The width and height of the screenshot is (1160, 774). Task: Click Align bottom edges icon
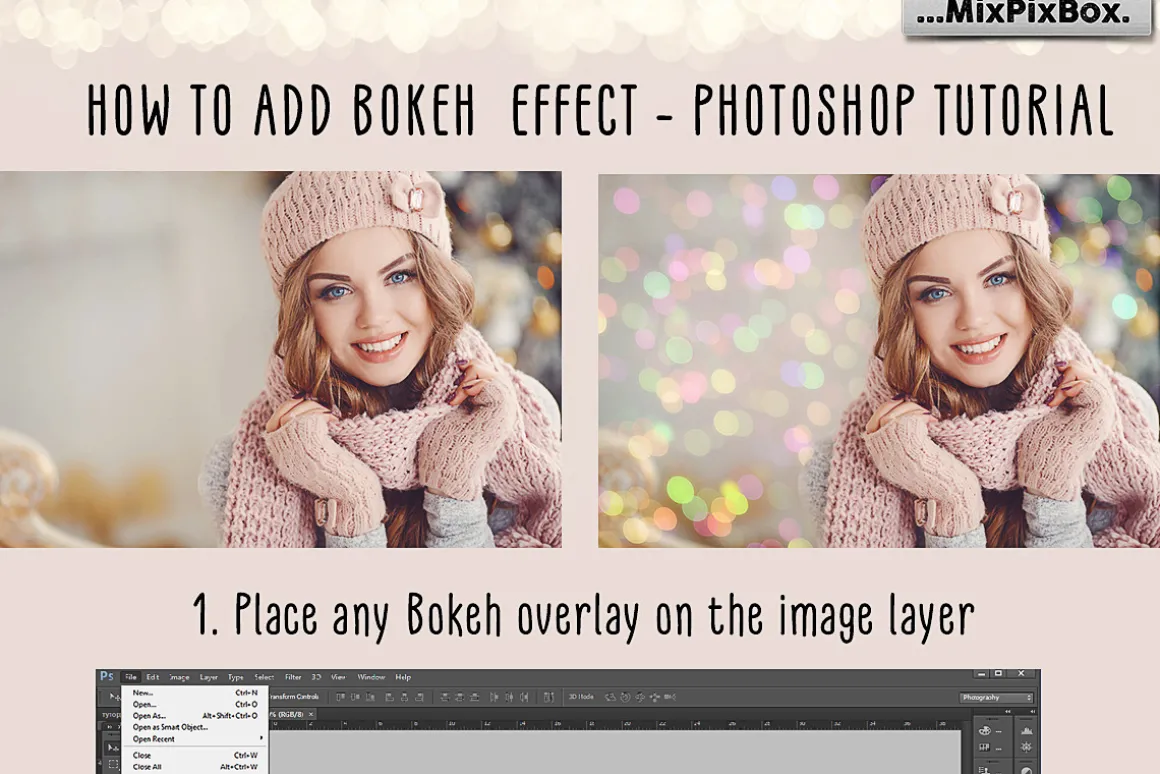(x=371, y=697)
